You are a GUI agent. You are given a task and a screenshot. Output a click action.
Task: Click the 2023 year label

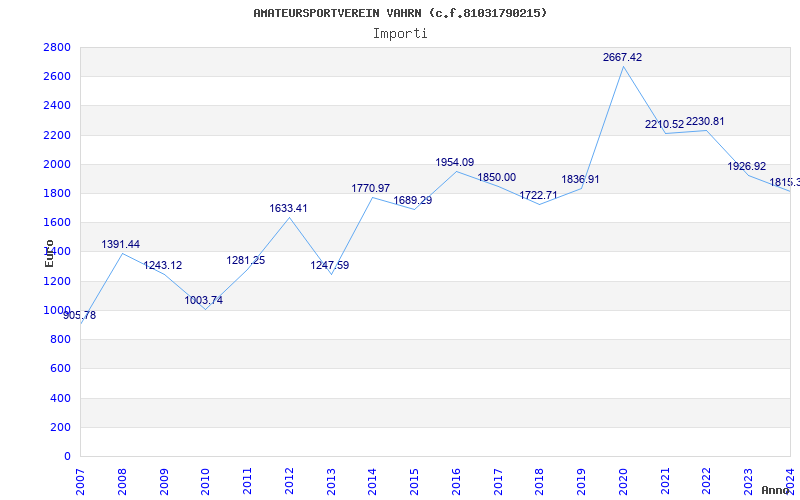749,482
